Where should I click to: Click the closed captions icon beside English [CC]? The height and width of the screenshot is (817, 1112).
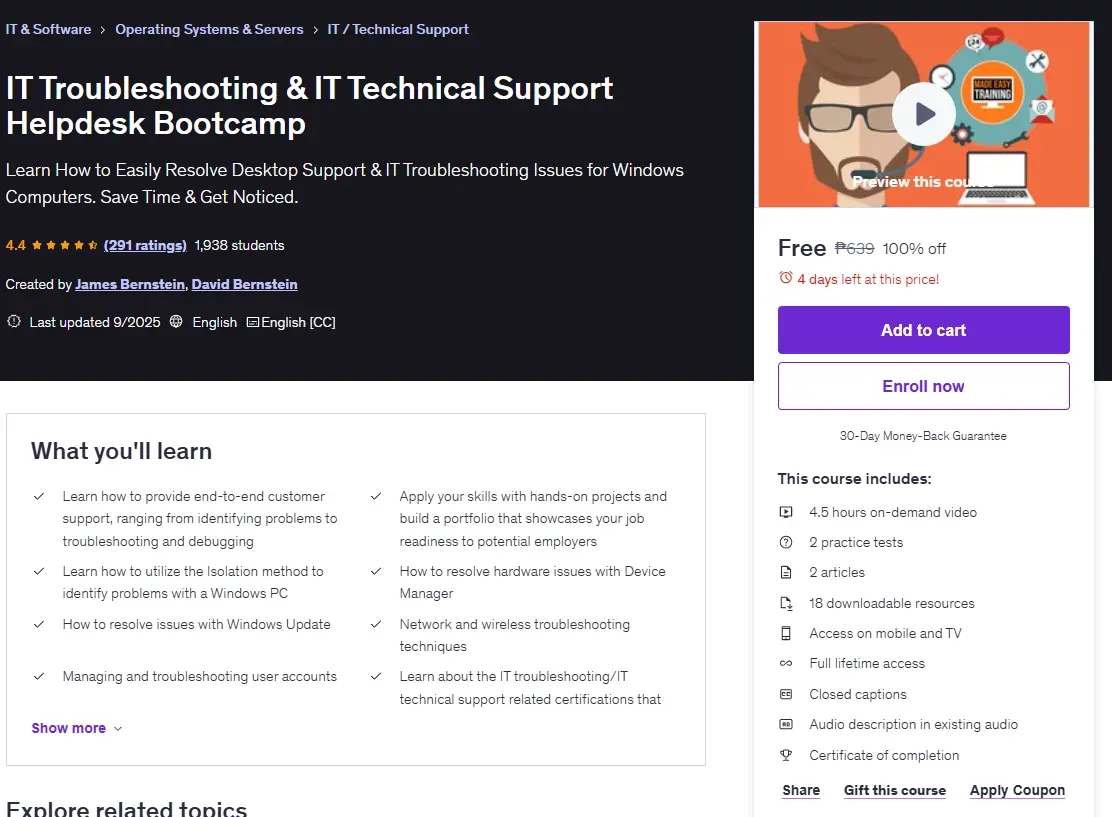click(252, 322)
